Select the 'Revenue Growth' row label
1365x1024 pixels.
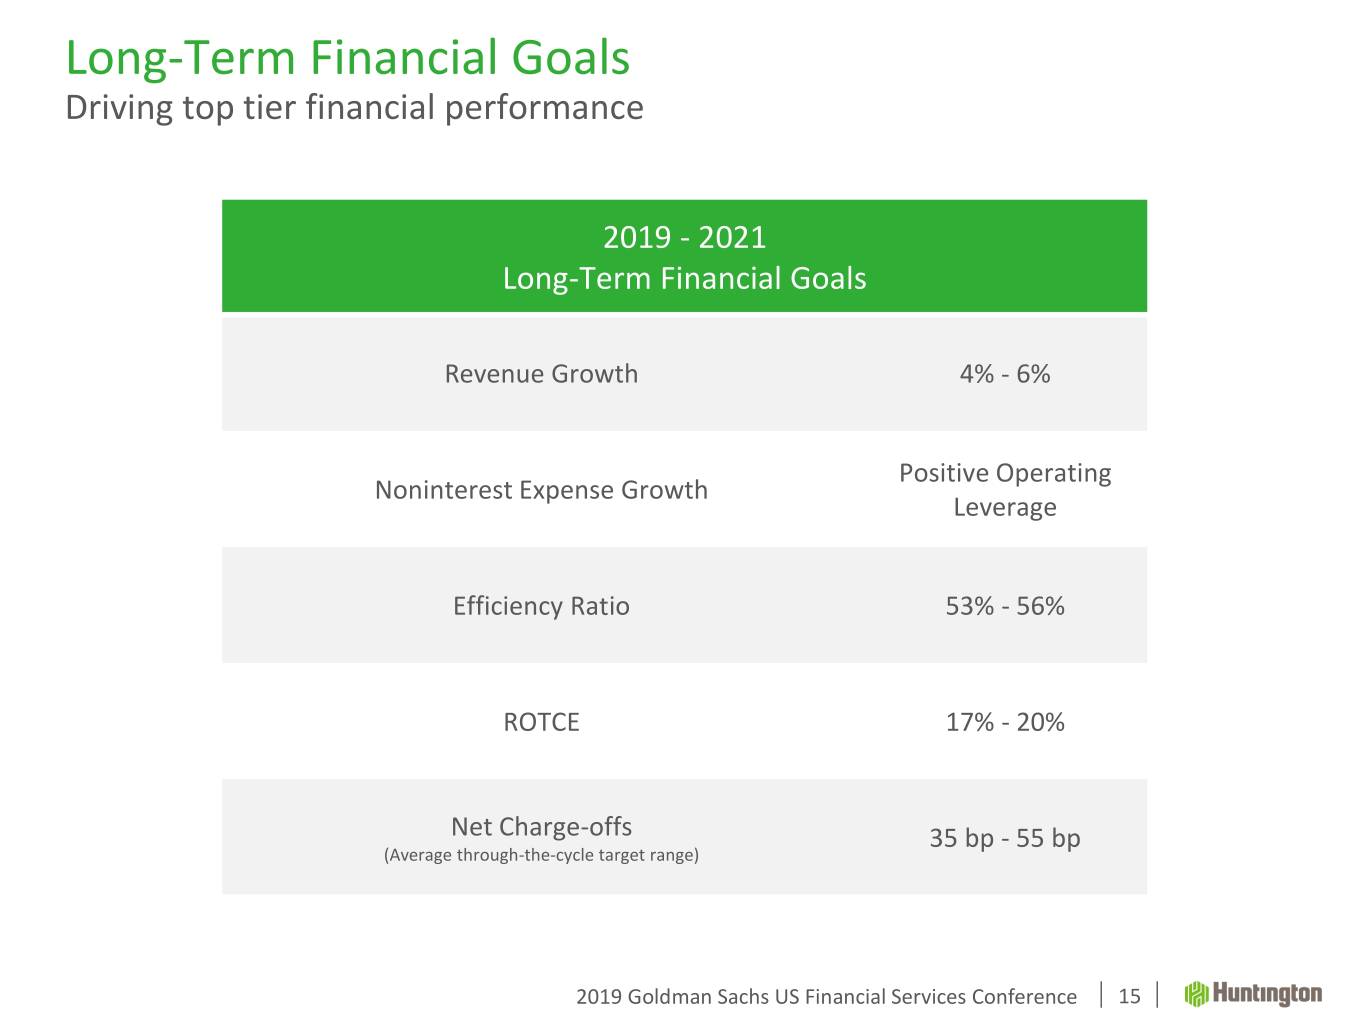[541, 374]
